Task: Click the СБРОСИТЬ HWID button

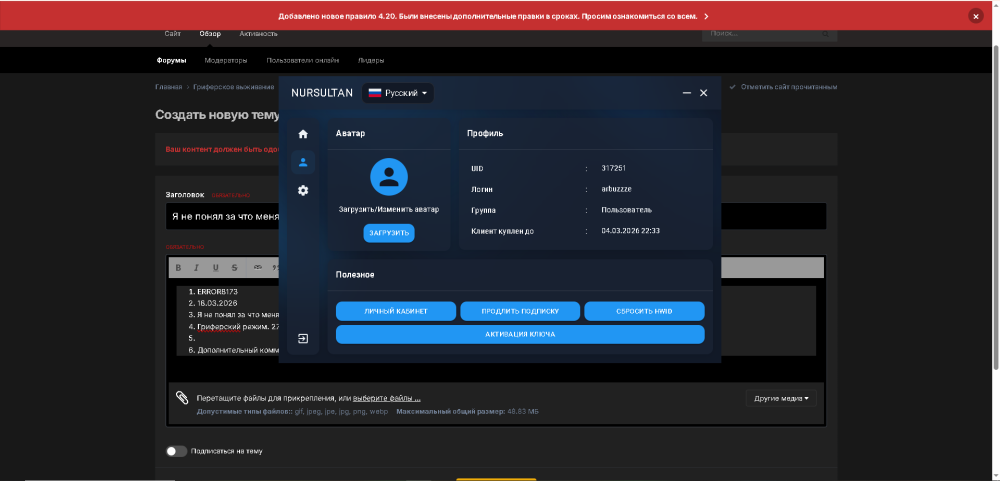Action: pyautogui.click(x=644, y=311)
